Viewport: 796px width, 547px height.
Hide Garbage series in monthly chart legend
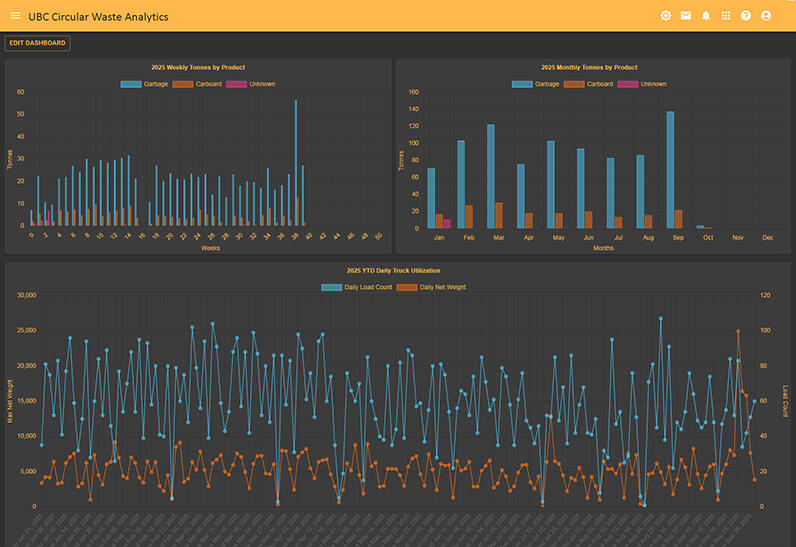[x=536, y=84]
